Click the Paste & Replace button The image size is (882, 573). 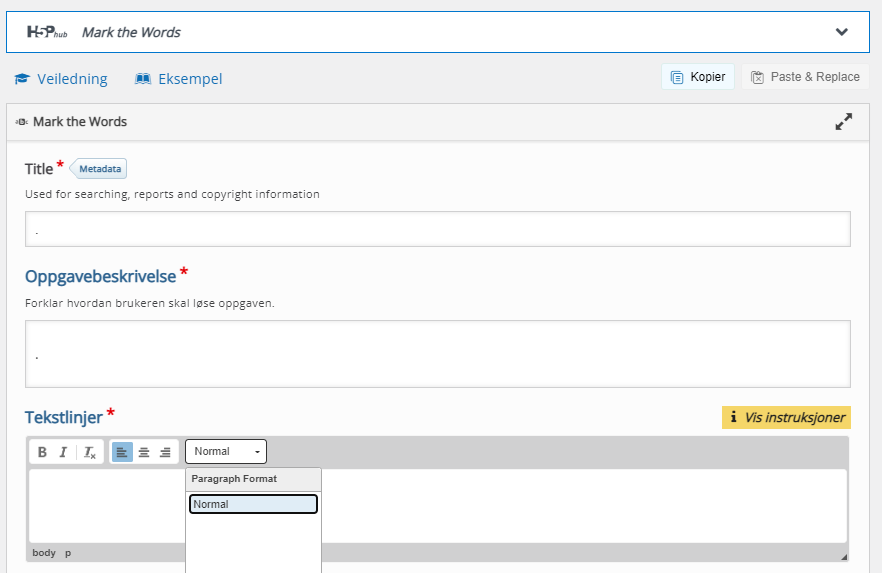tap(805, 76)
